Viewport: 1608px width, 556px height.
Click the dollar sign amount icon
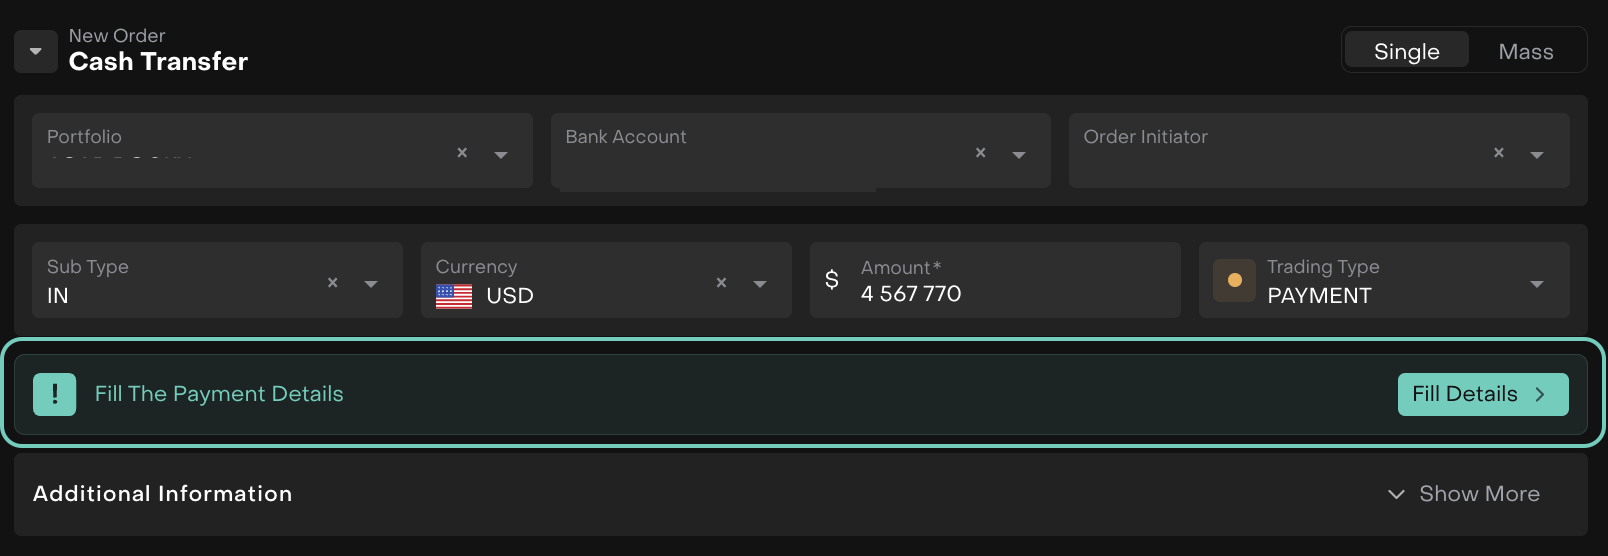[x=832, y=280]
